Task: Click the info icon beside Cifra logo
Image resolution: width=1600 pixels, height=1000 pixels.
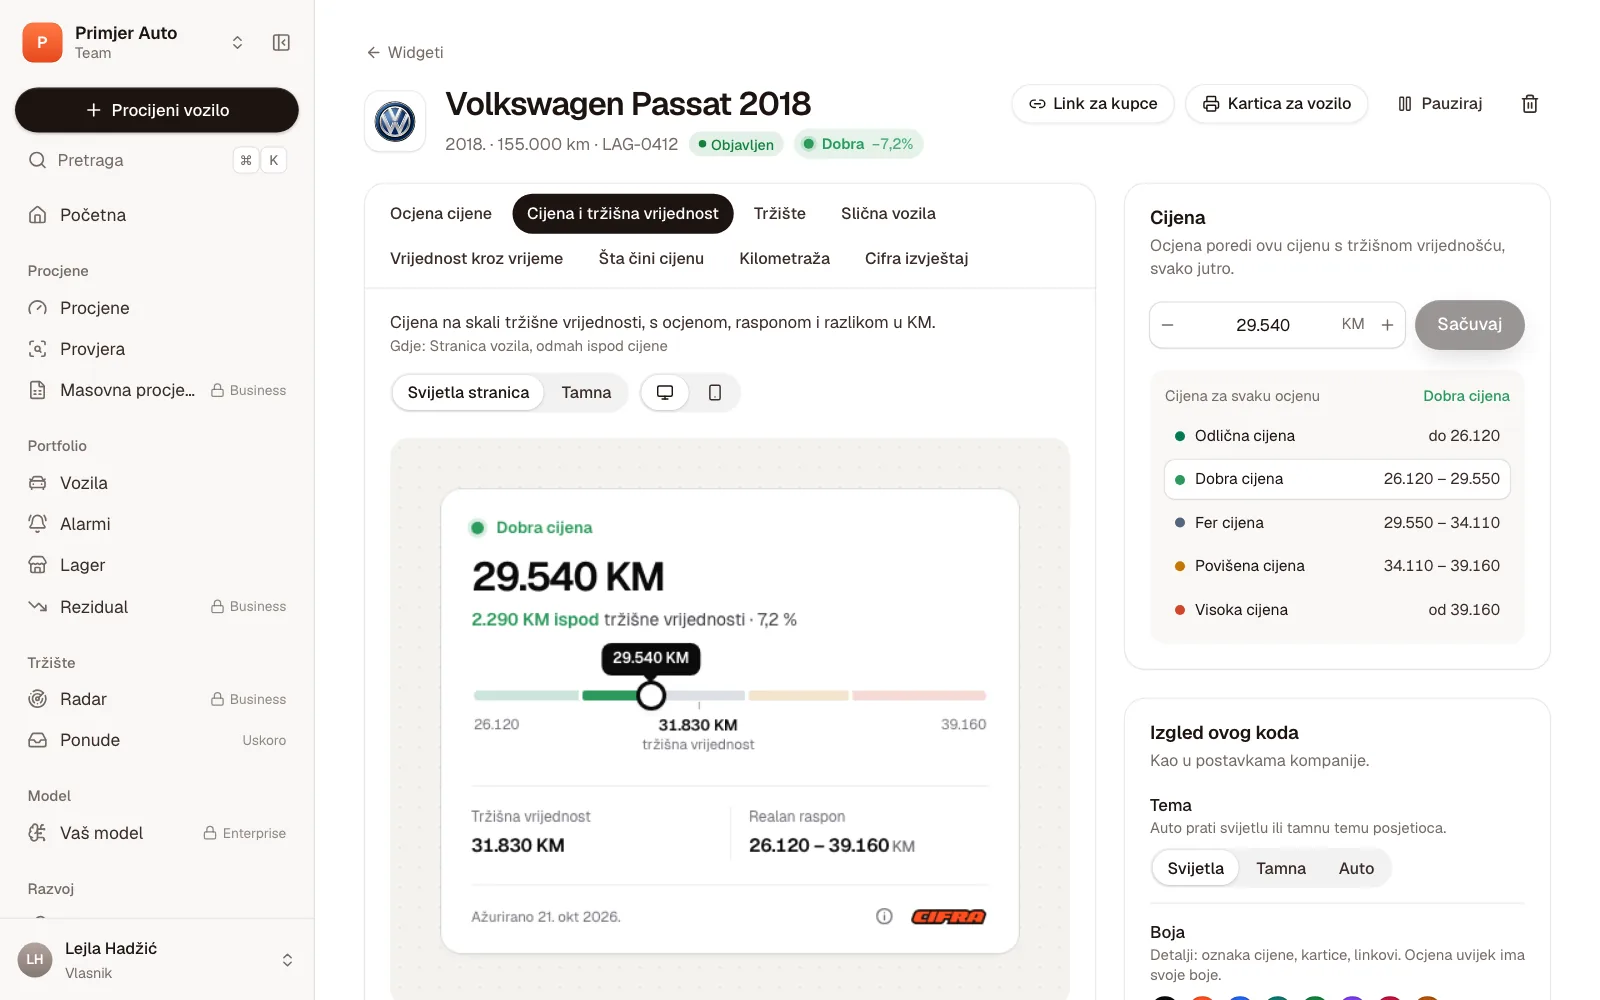Action: coord(884,916)
